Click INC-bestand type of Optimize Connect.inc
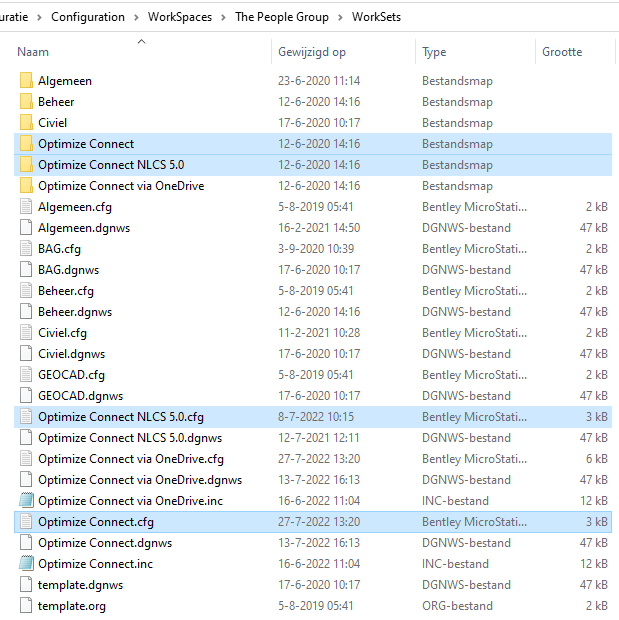Screen dimensions: 619x620 pos(455,563)
